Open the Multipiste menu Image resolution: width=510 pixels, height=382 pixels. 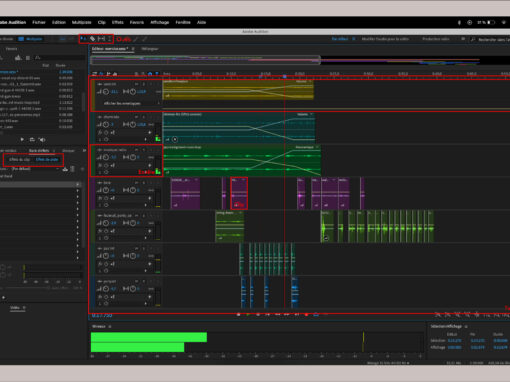(82, 22)
